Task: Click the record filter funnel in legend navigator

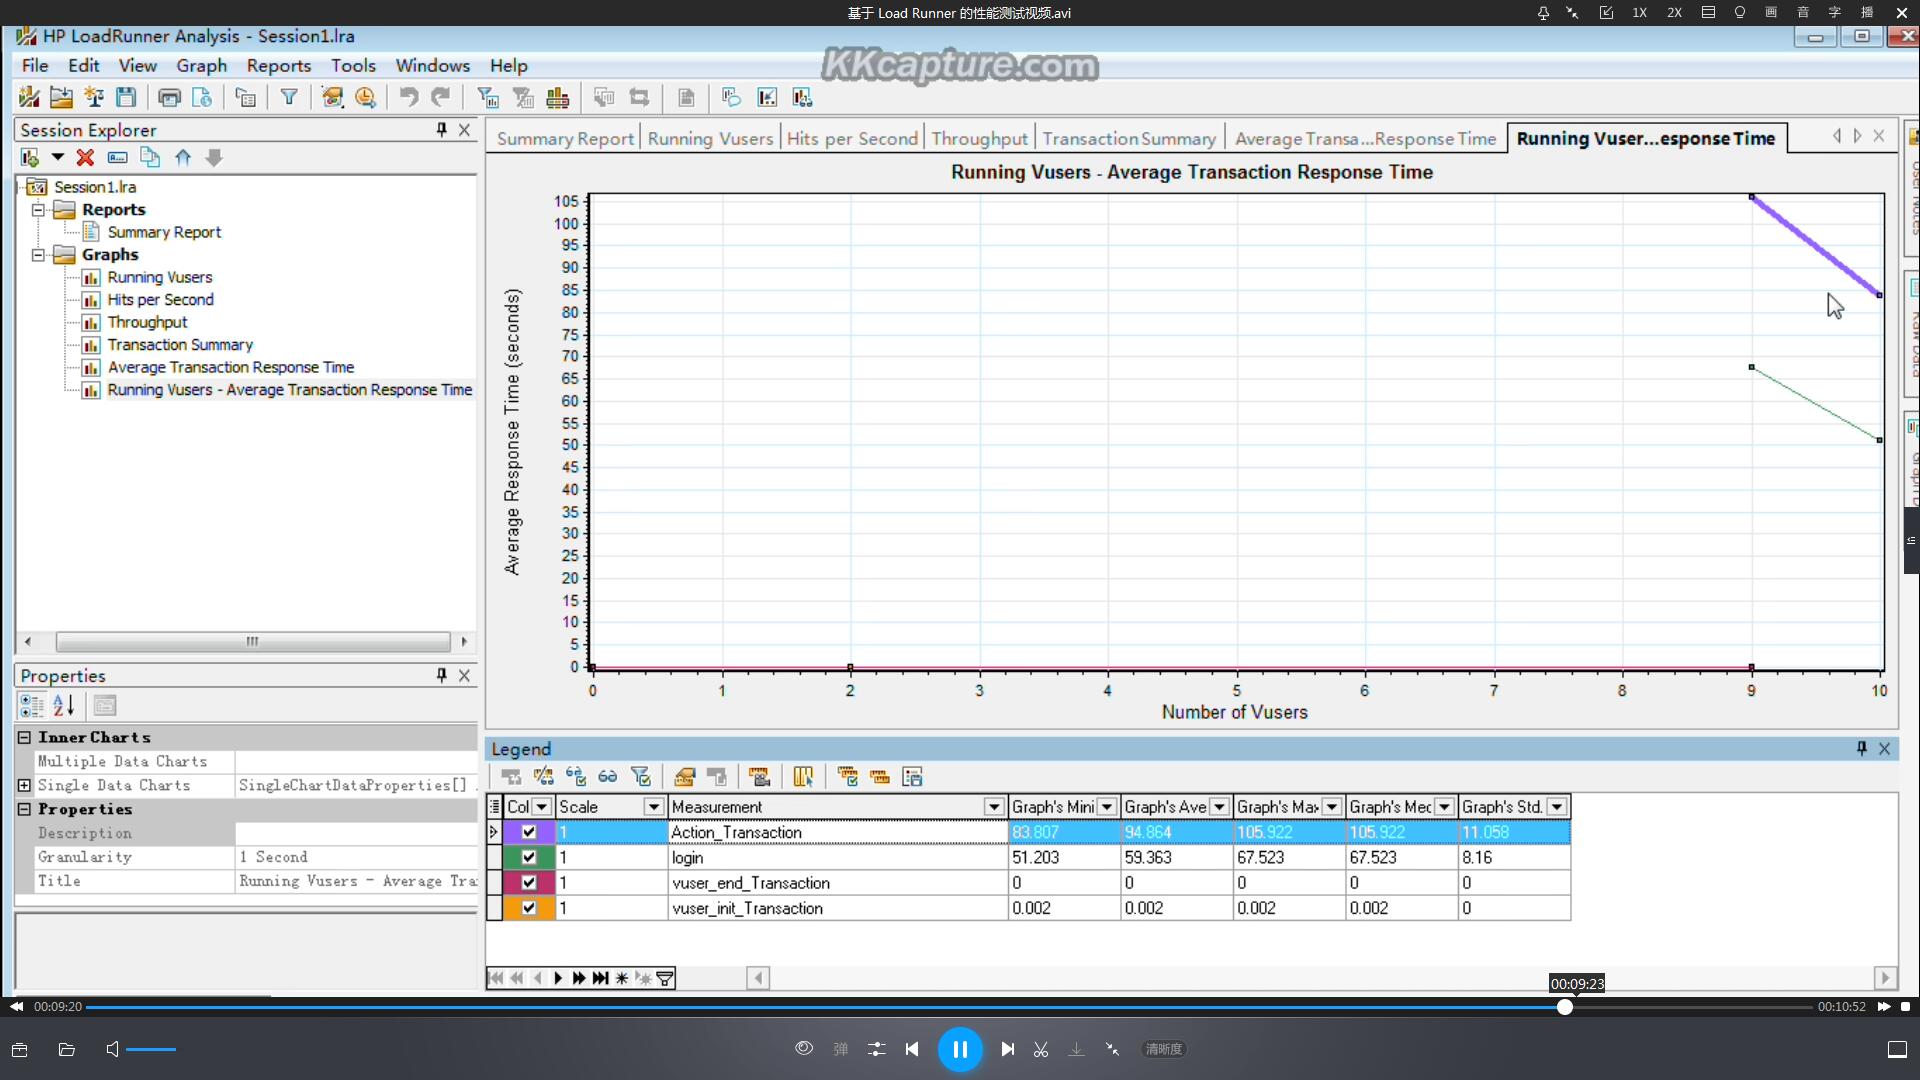Action: click(665, 978)
